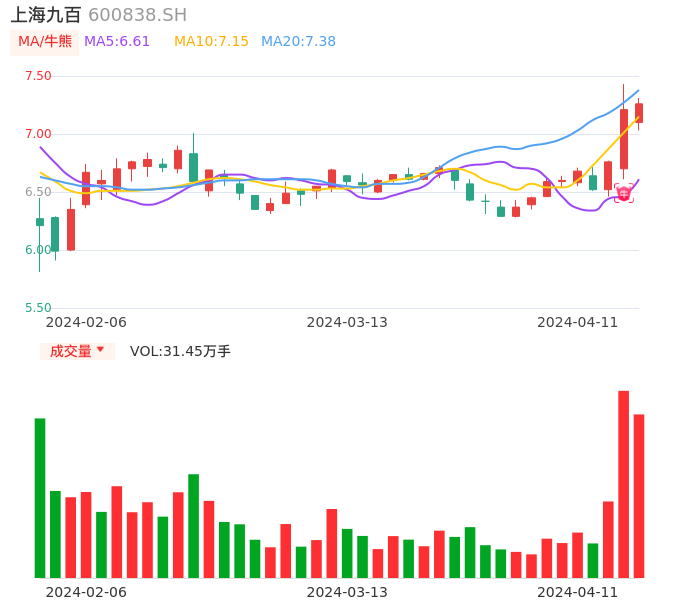
Task: Click the 2024-02-06 date under volume chart
Action: click(86, 592)
